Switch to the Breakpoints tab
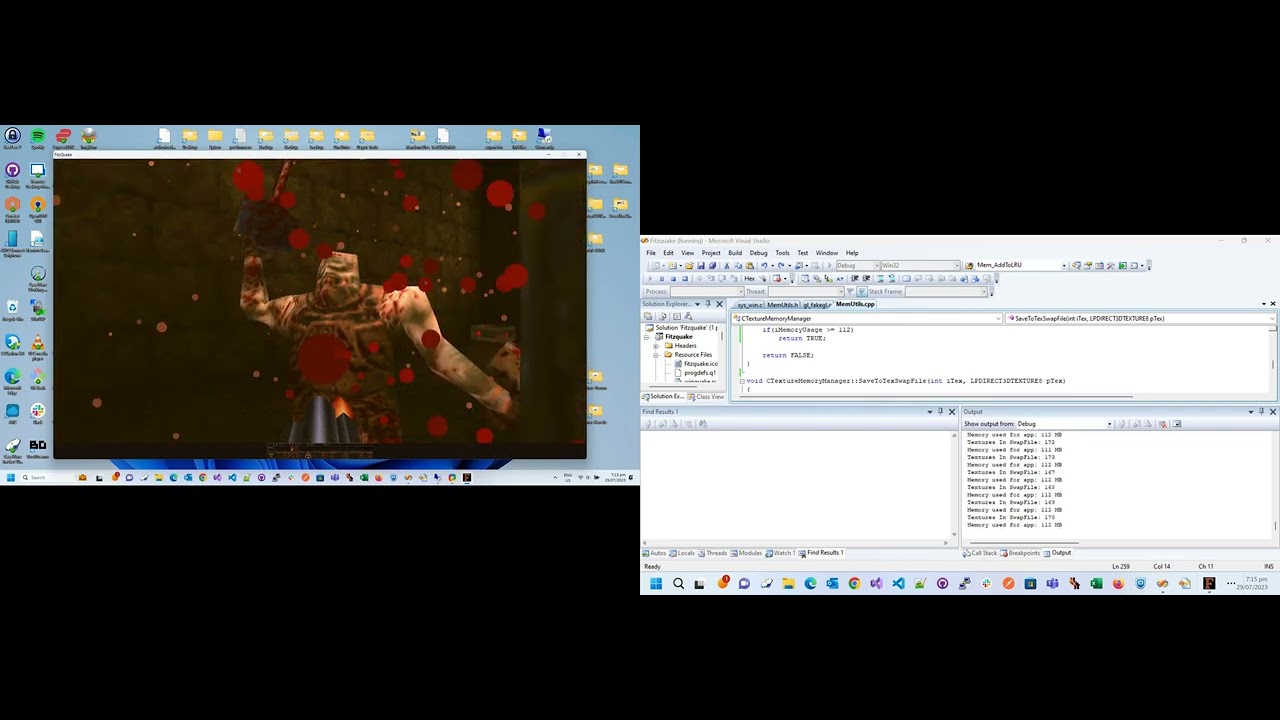This screenshot has height=720, width=1280. (x=1021, y=553)
